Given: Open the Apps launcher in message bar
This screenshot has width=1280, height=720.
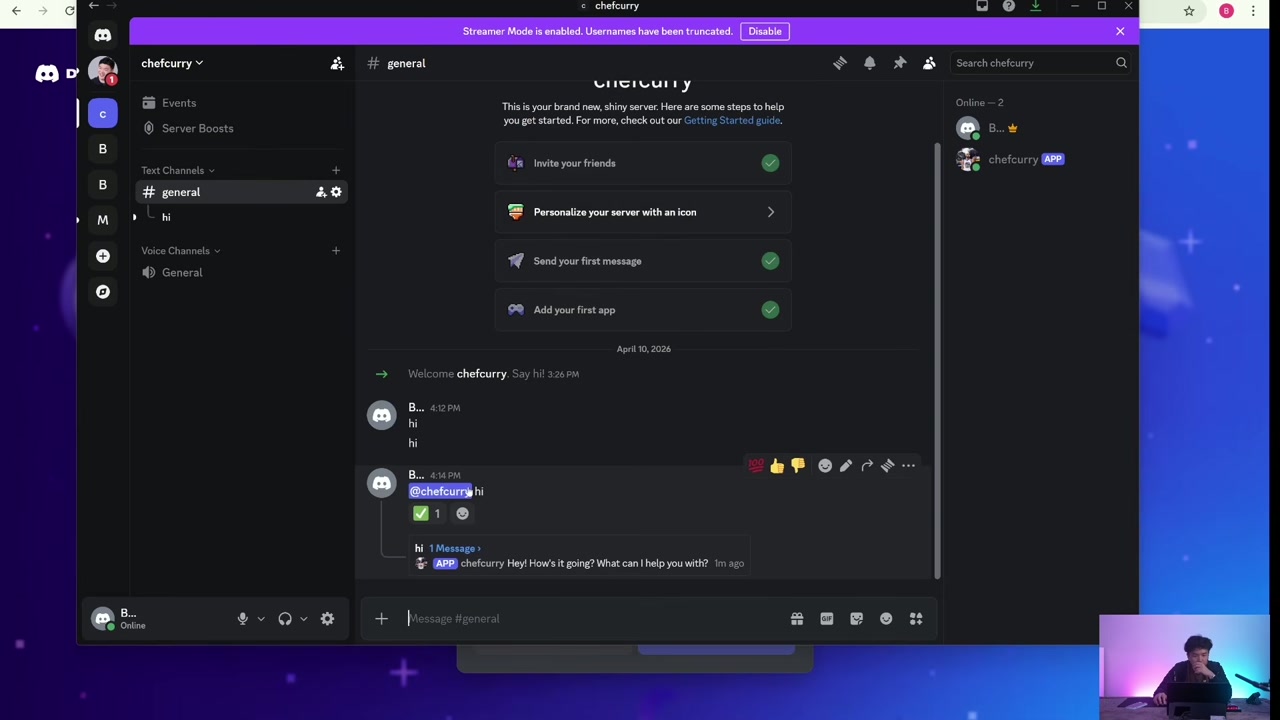Looking at the screenshot, I should point(916,619).
